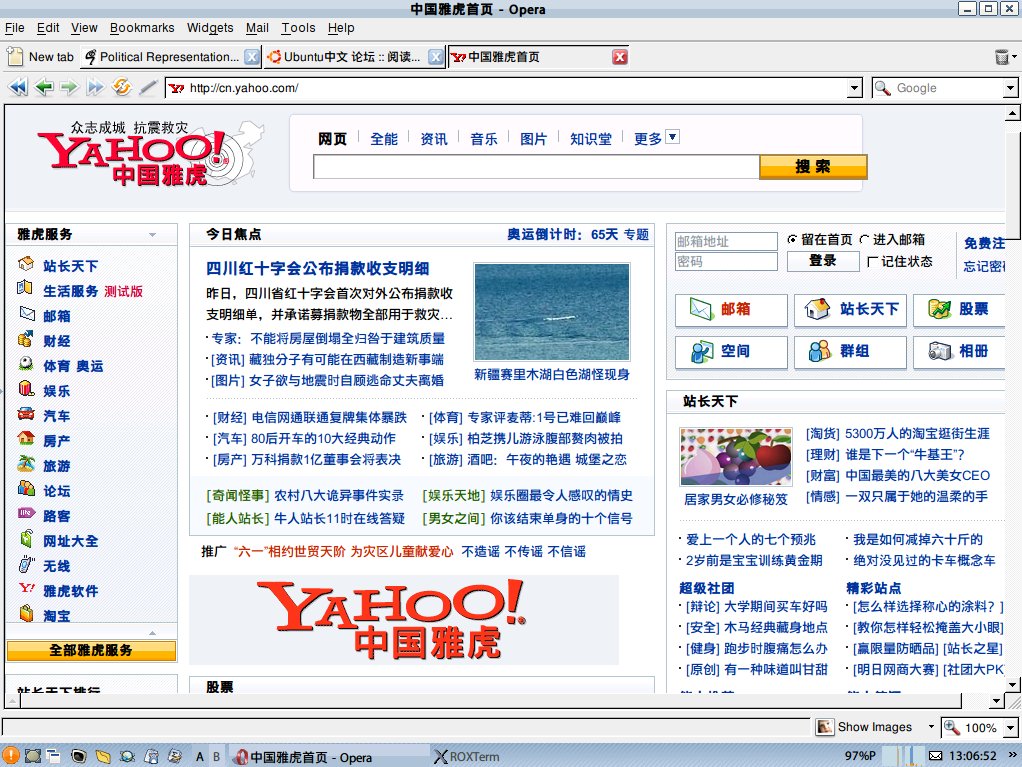Viewport: 1022px width, 767px height.
Task: Open the address bar history dropdown
Action: tap(854, 87)
